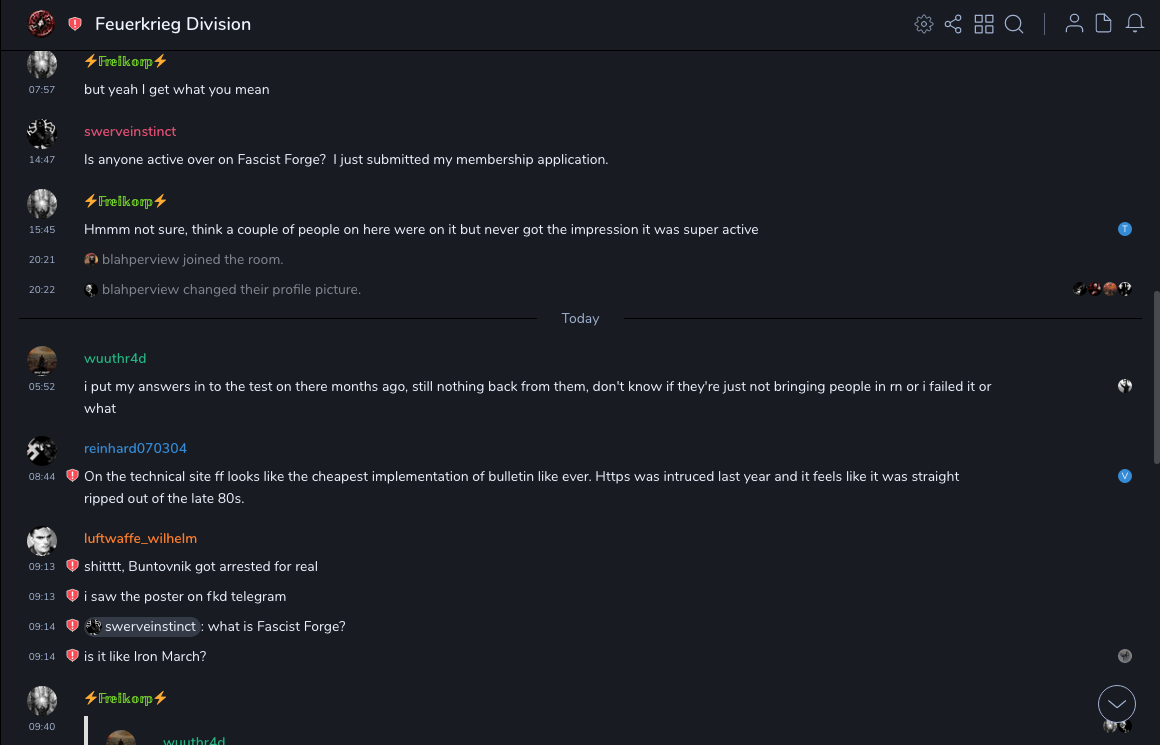Click the Today date separator
This screenshot has width=1160, height=745.
580,319
